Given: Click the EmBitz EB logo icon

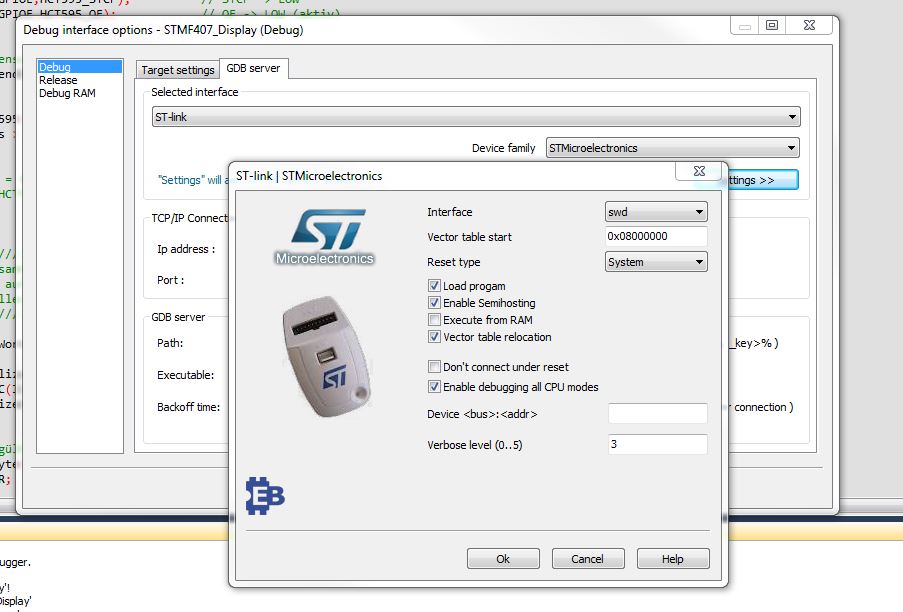Looking at the screenshot, I should coord(265,496).
